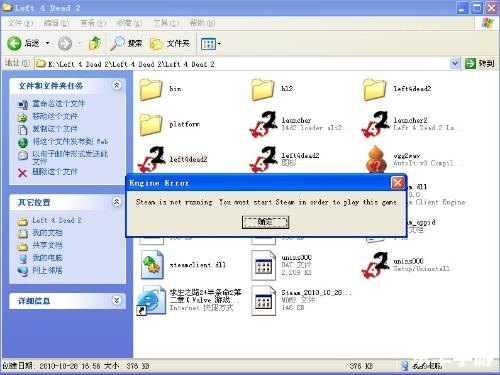This screenshot has width=500, height=375.
Task: Open the Views layout dropdown button
Action: pos(211,44)
